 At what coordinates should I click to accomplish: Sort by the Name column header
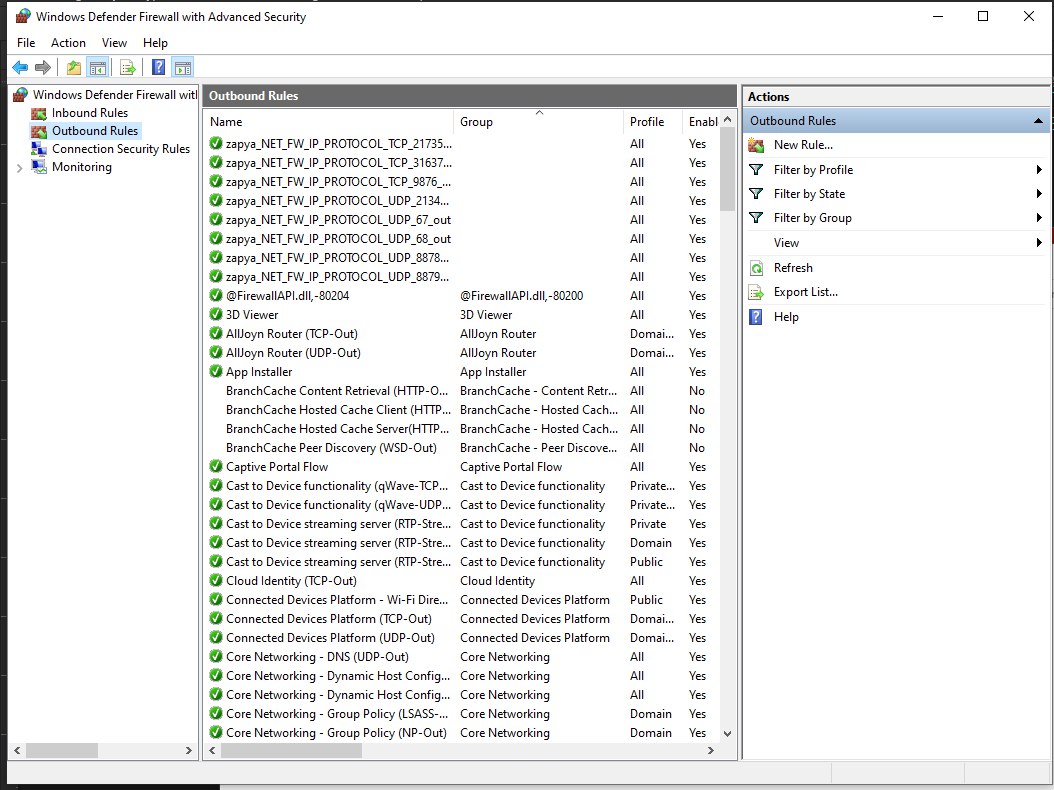pos(329,122)
